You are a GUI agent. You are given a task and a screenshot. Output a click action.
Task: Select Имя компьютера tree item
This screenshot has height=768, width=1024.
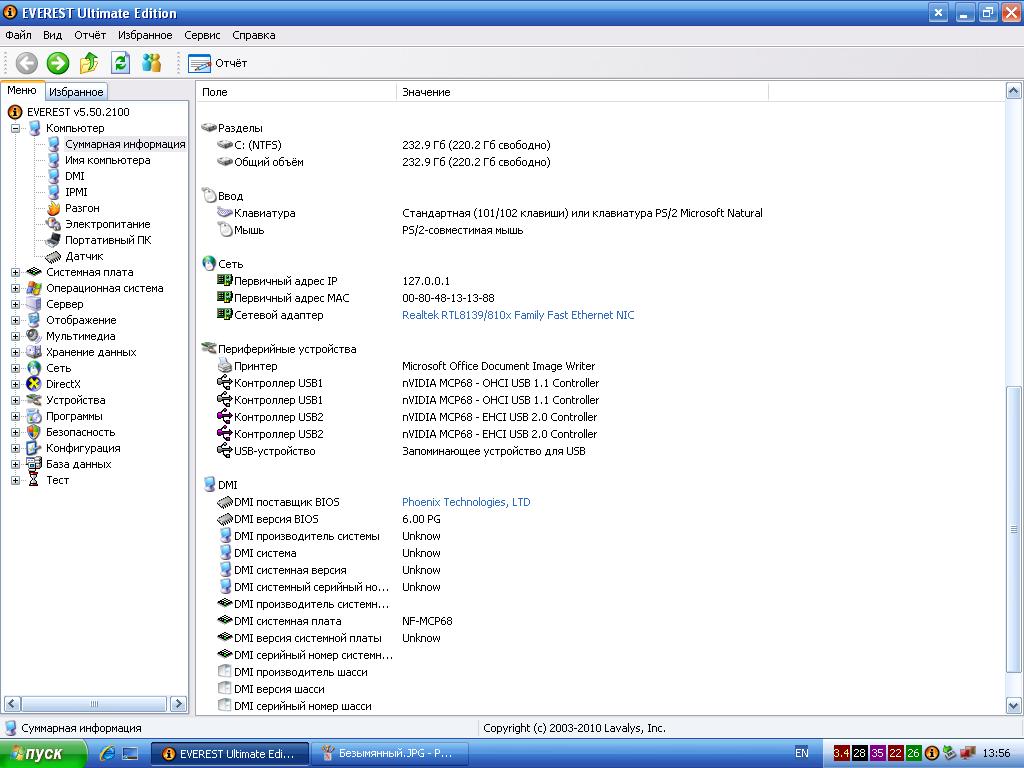(108, 160)
